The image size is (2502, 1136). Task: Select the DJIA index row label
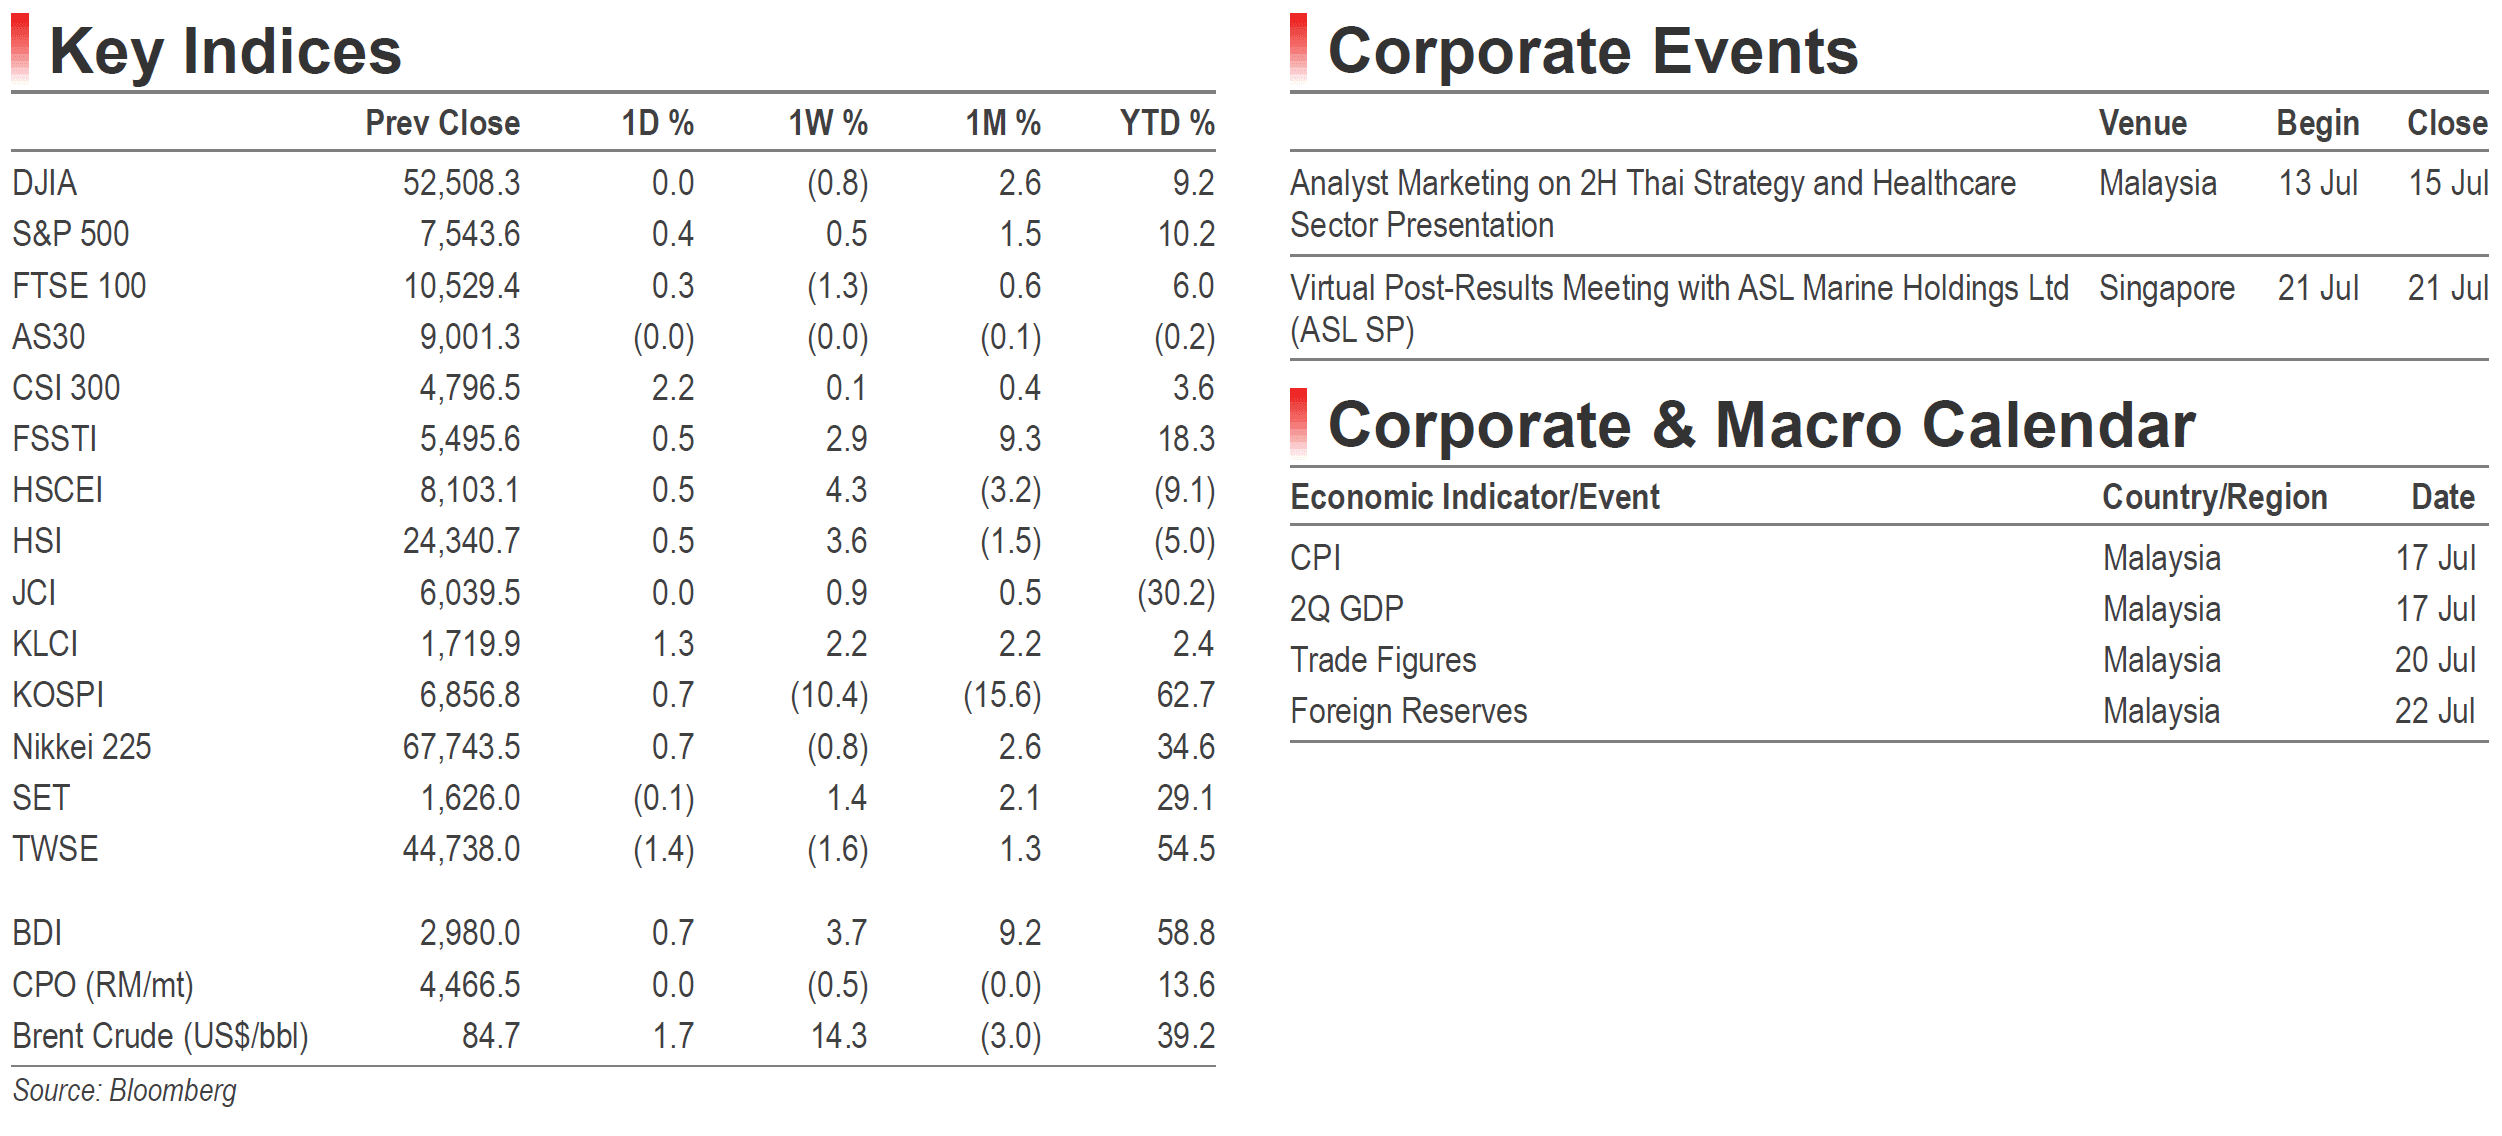pos(44,183)
